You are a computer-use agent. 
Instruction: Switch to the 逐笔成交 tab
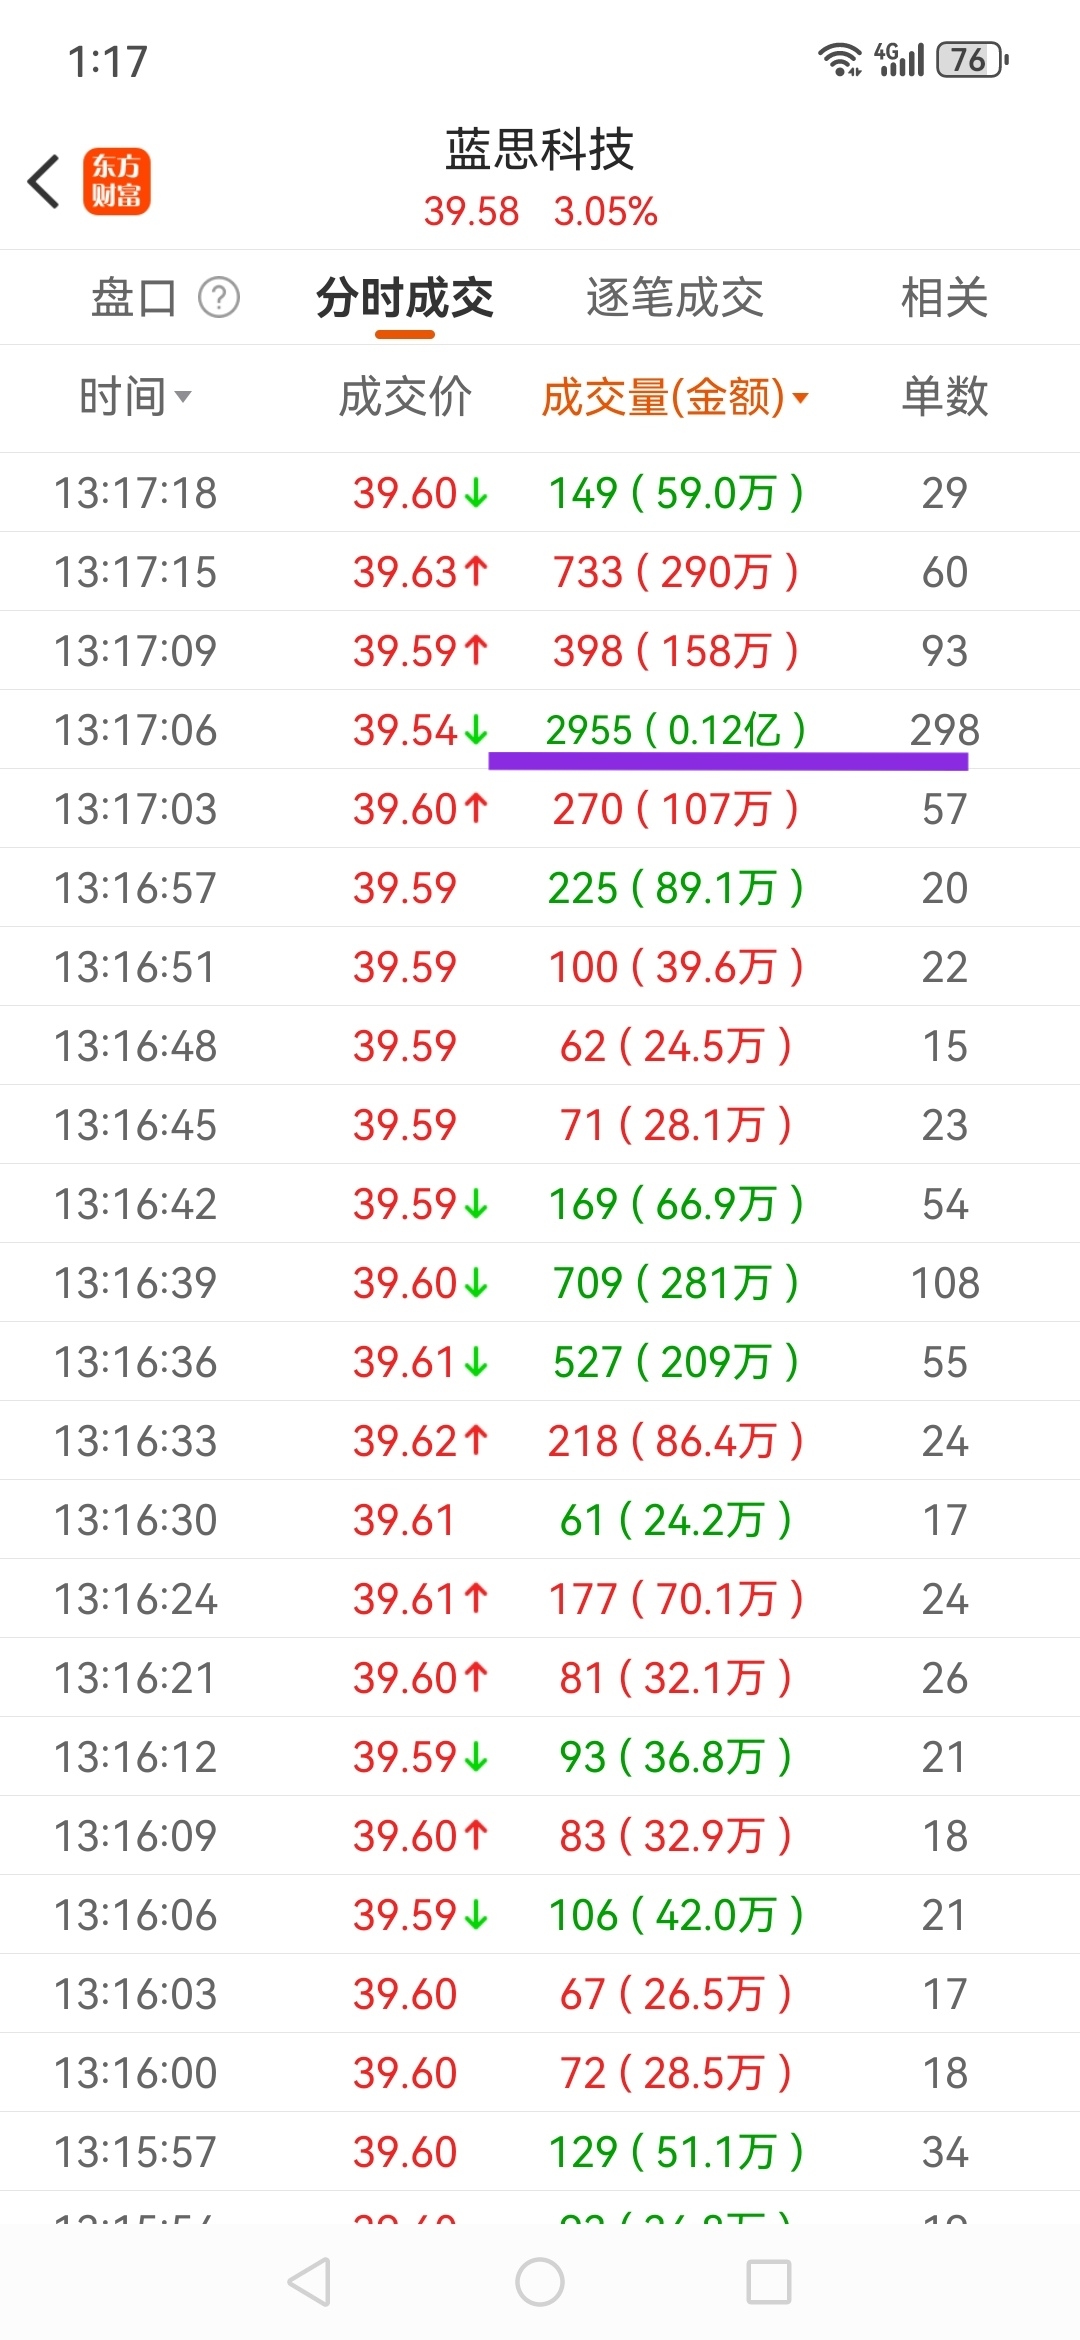(675, 297)
